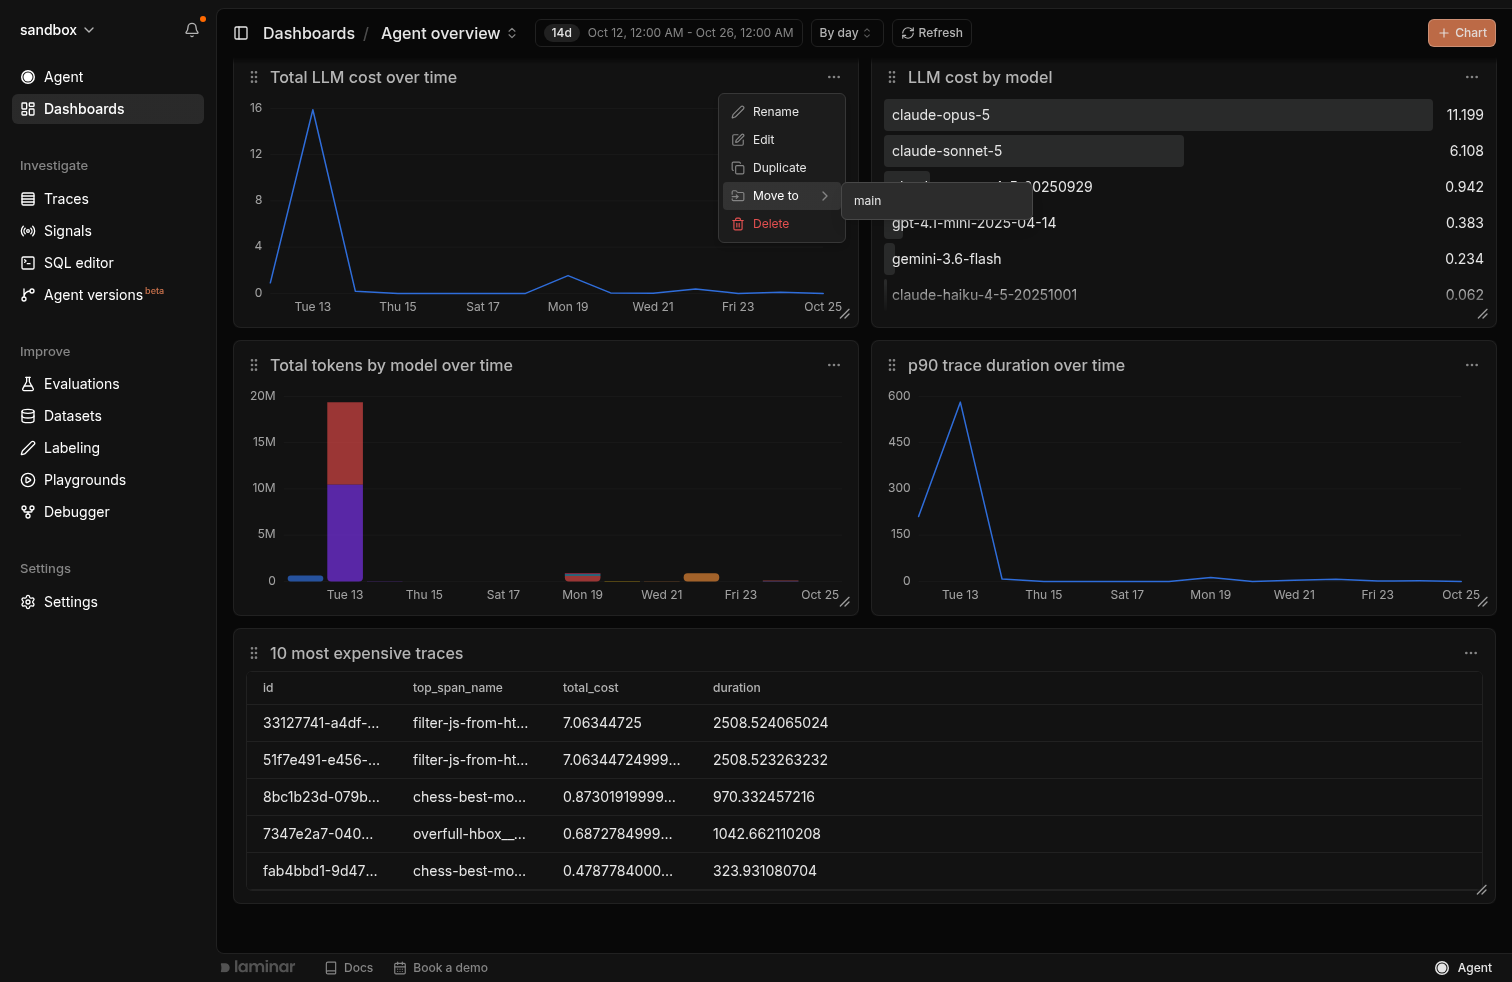The height and width of the screenshot is (982, 1512).
Task: Open Labeling in sidebar
Action: click(x=108, y=448)
